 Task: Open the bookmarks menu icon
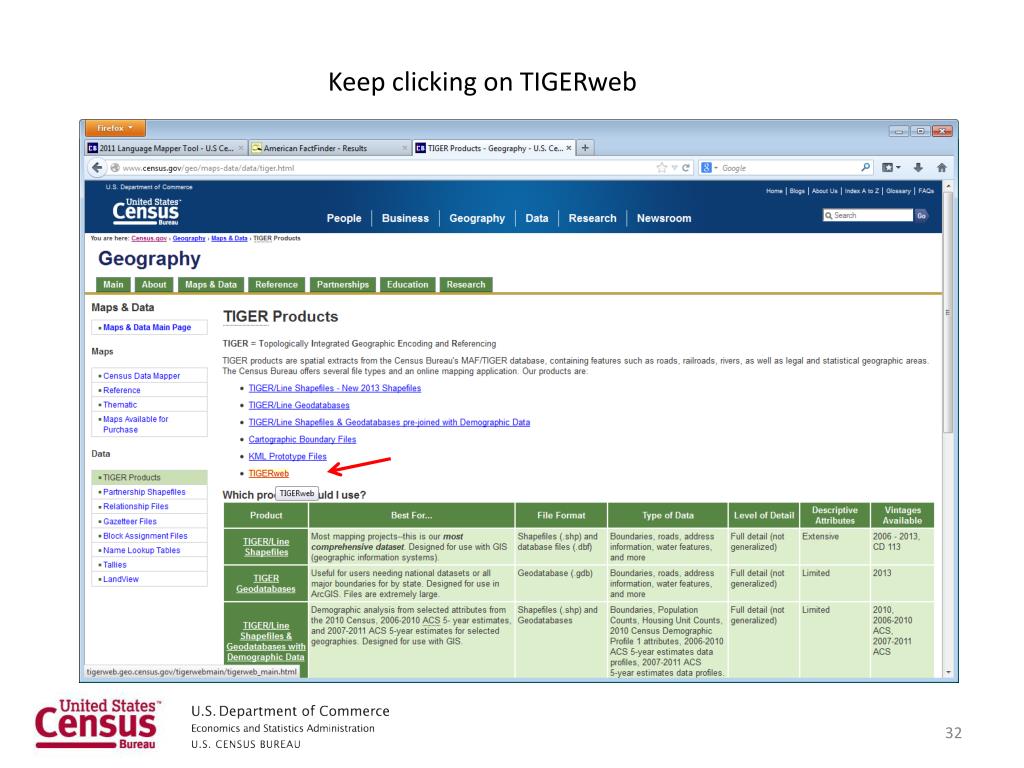point(888,168)
